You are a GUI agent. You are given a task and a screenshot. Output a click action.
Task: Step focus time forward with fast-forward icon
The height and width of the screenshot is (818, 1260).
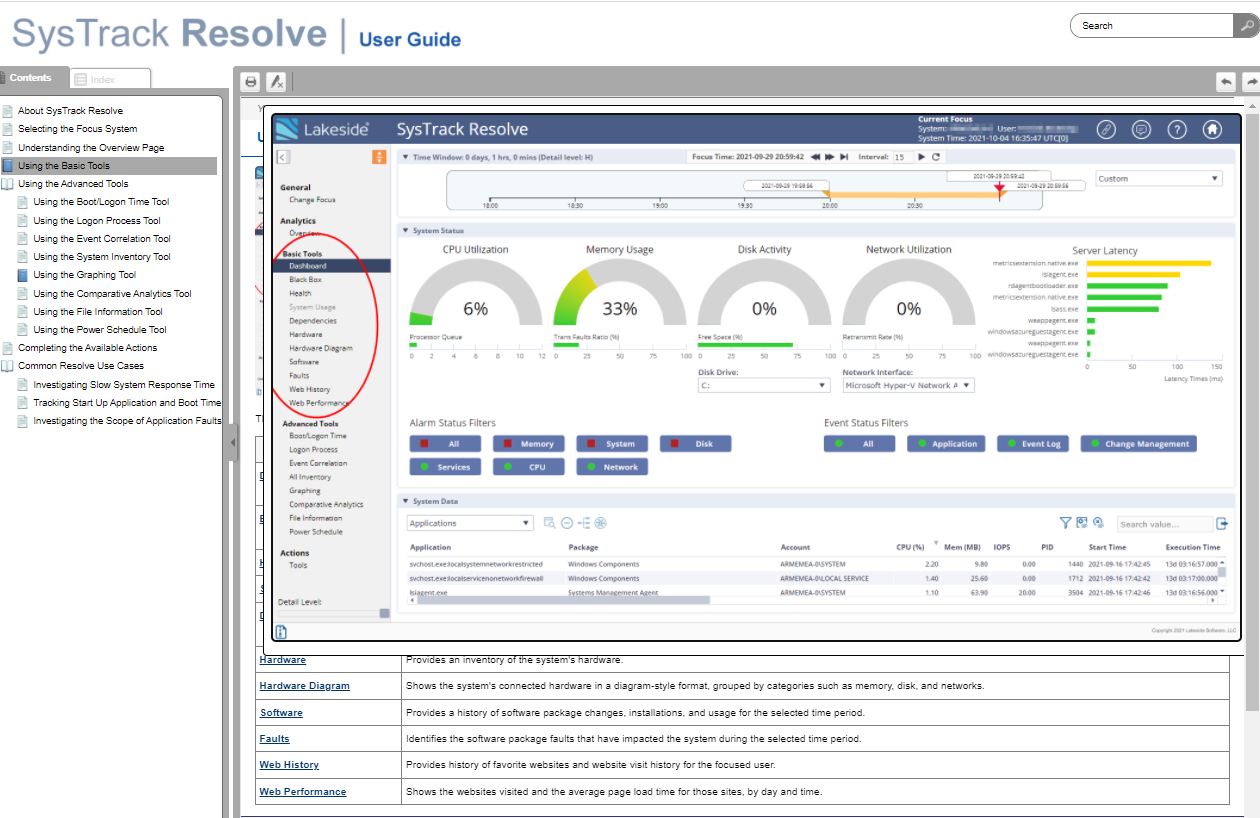click(830, 157)
